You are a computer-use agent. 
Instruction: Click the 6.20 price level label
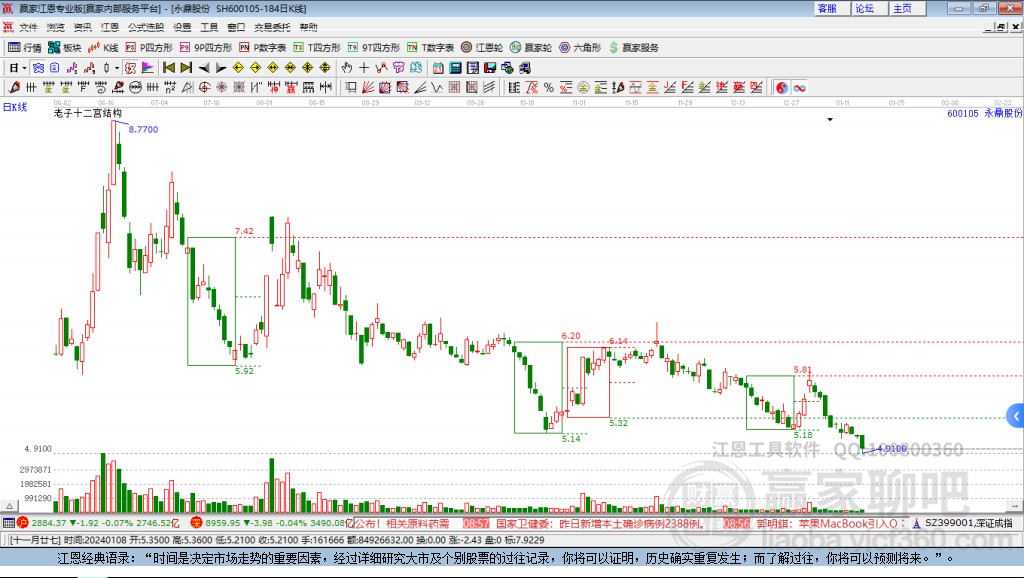571,336
